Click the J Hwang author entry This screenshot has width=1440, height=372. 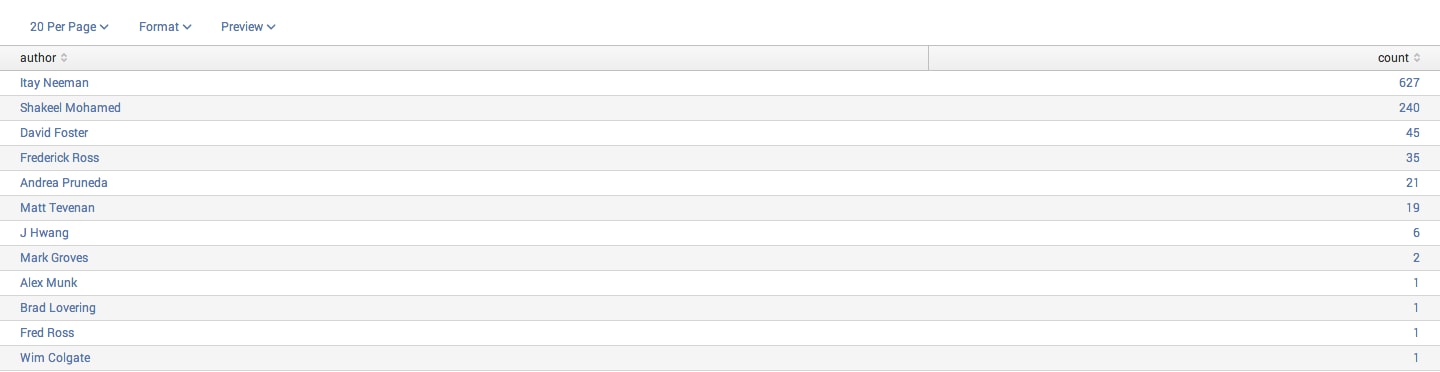click(44, 233)
